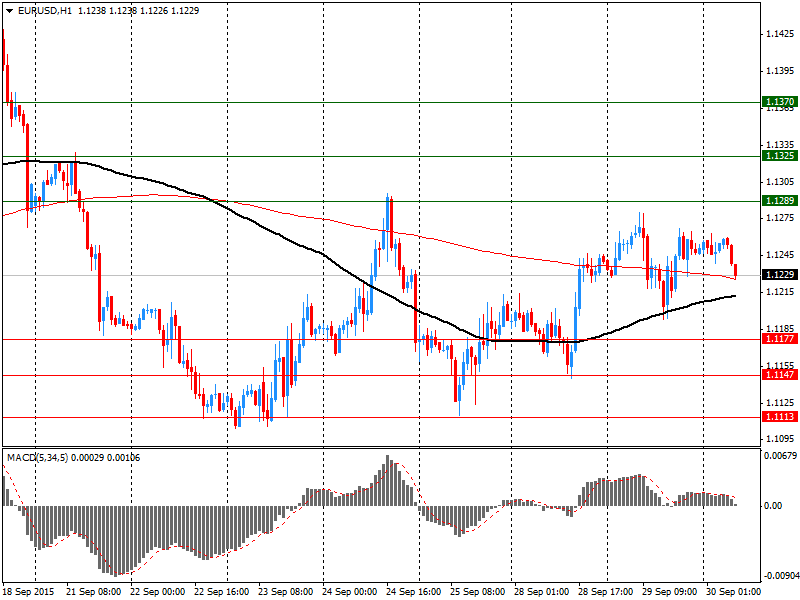800x600 pixels.
Task: Click the 1.1095 price scale value
Action: (x=780, y=439)
